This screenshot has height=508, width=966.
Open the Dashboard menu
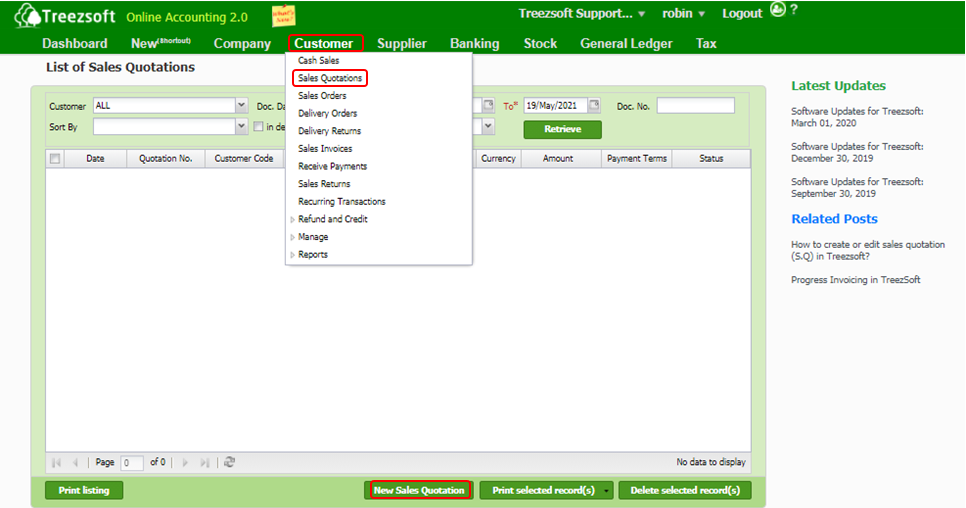click(75, 44)
